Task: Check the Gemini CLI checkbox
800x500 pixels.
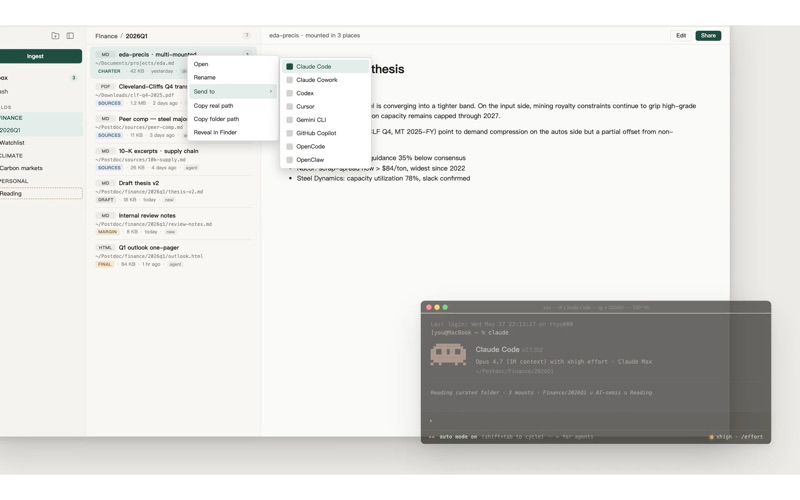Action: click(289, 120)
